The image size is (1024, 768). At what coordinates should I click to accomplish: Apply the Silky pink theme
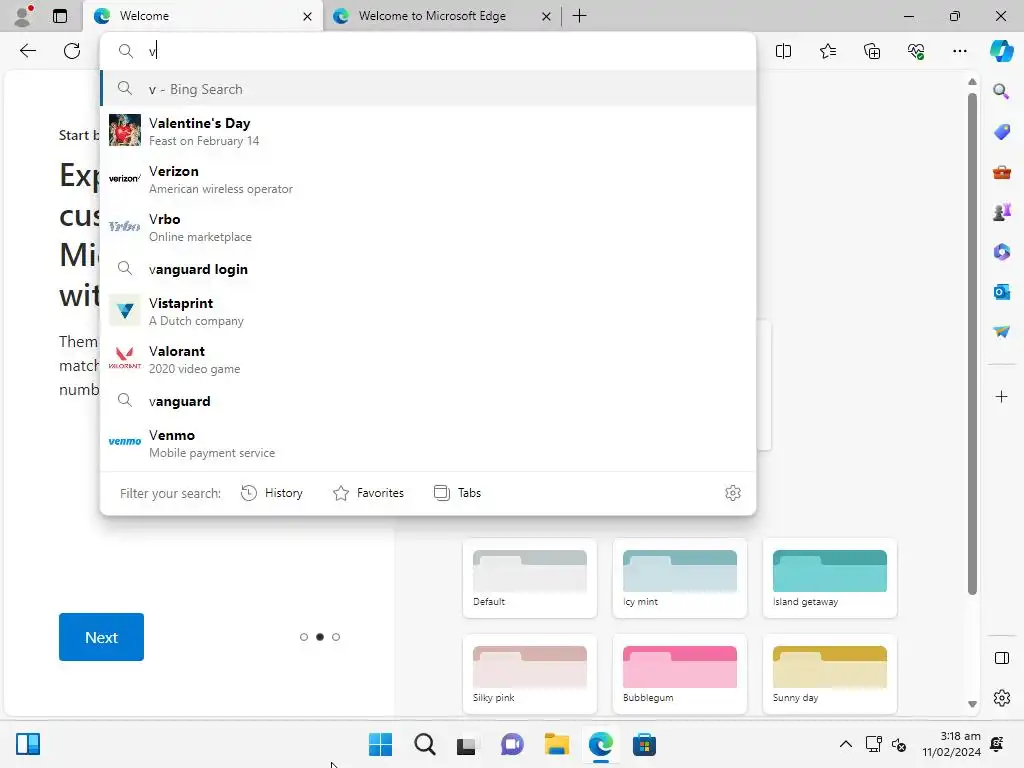coord(530,675)
